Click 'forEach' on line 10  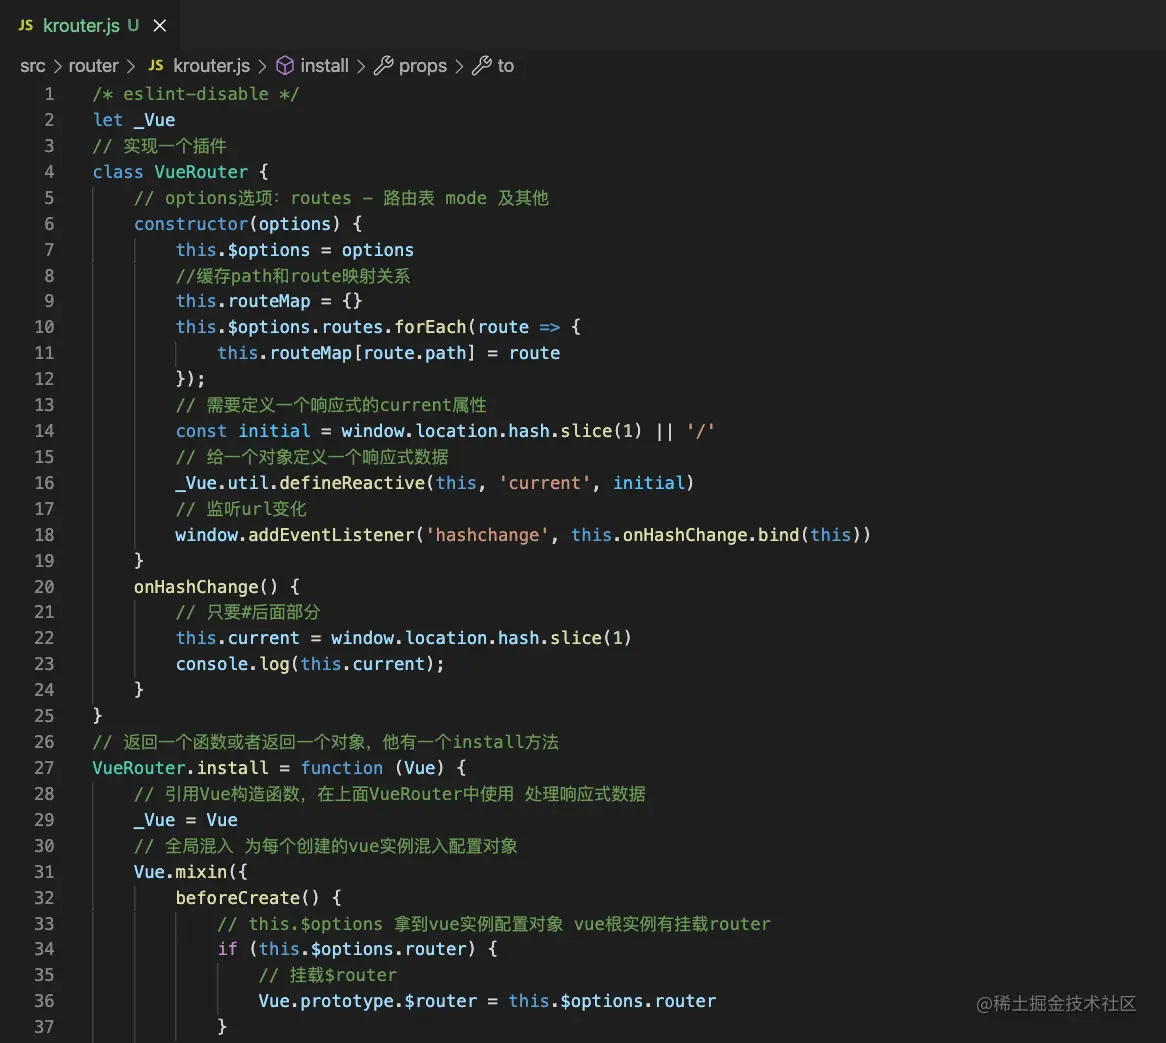(430, 327)
